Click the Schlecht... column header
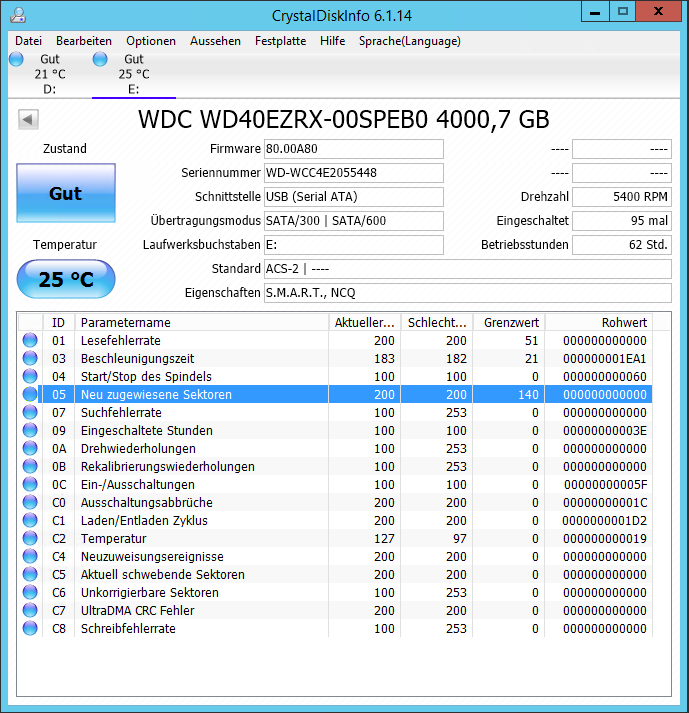 tap(437, 322)
